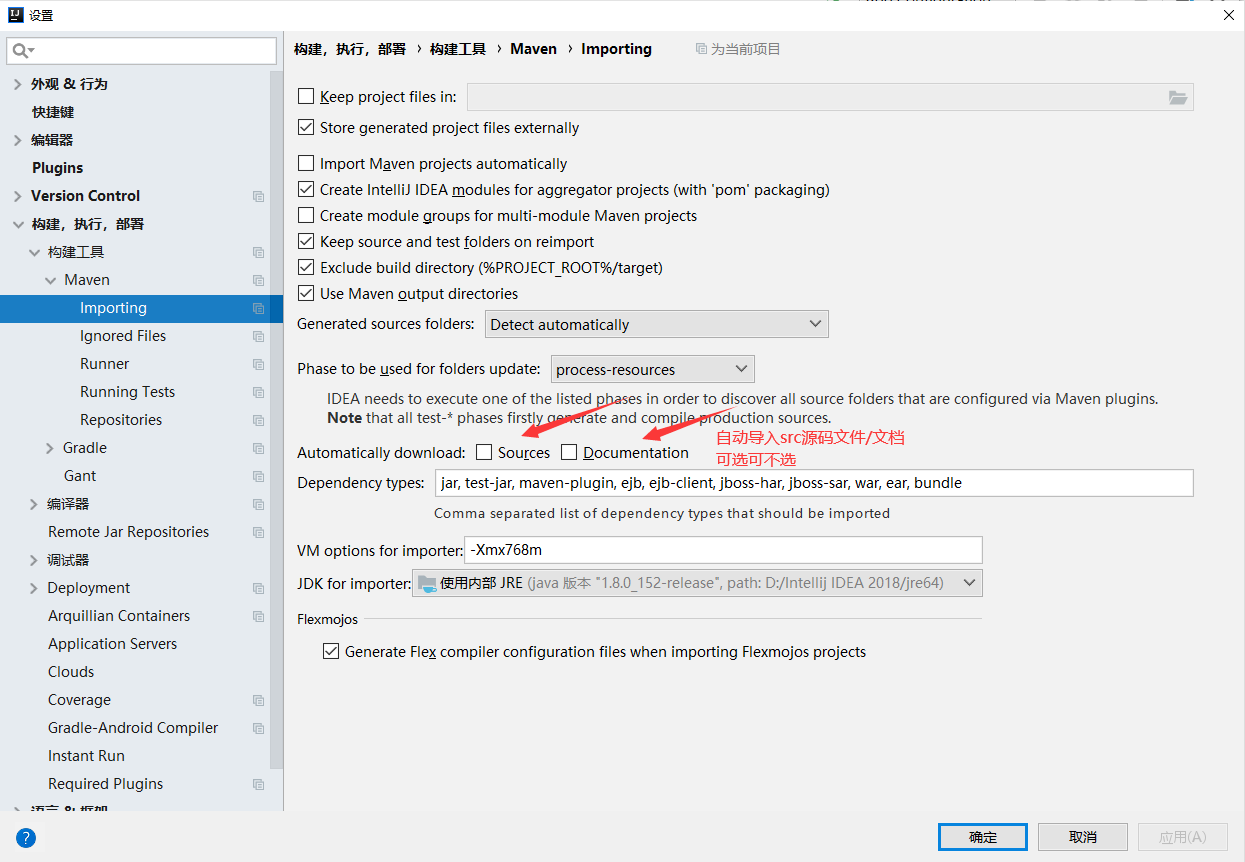Select the Runner settings page

coord(105,364)
